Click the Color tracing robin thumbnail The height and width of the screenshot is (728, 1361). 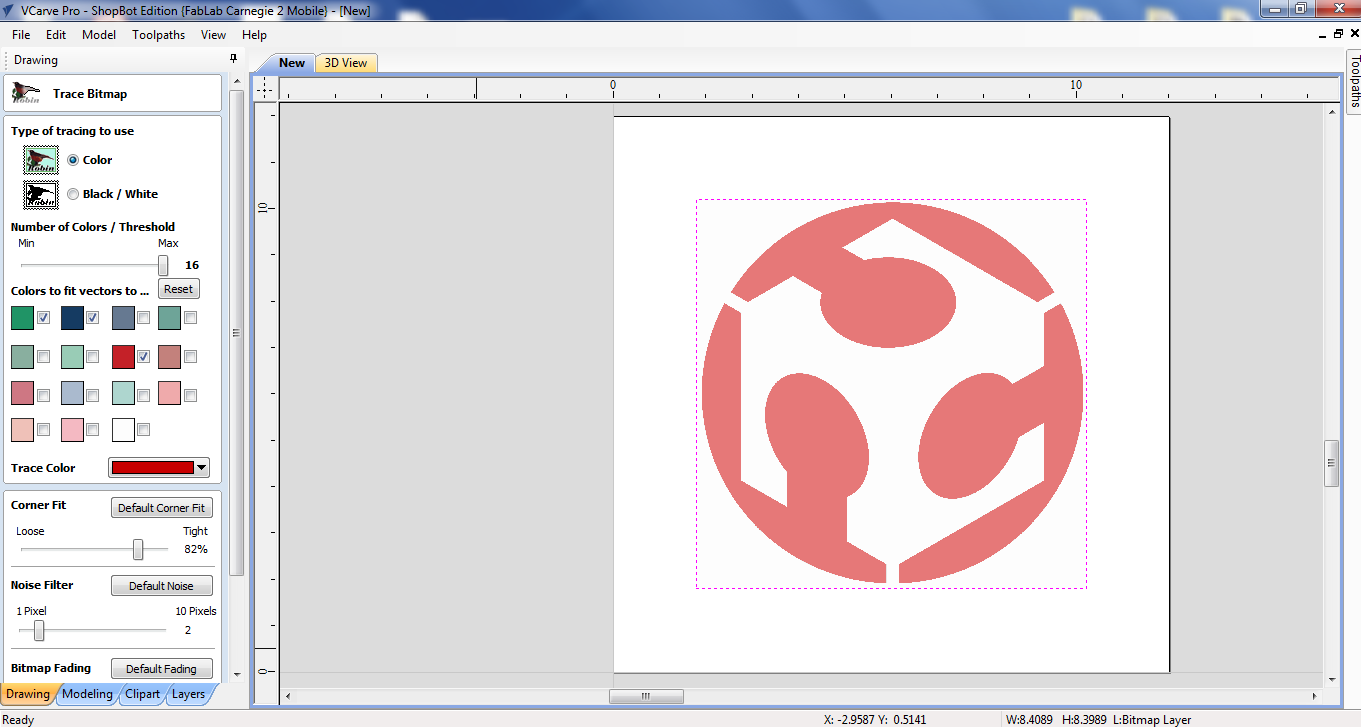[41, 160]
